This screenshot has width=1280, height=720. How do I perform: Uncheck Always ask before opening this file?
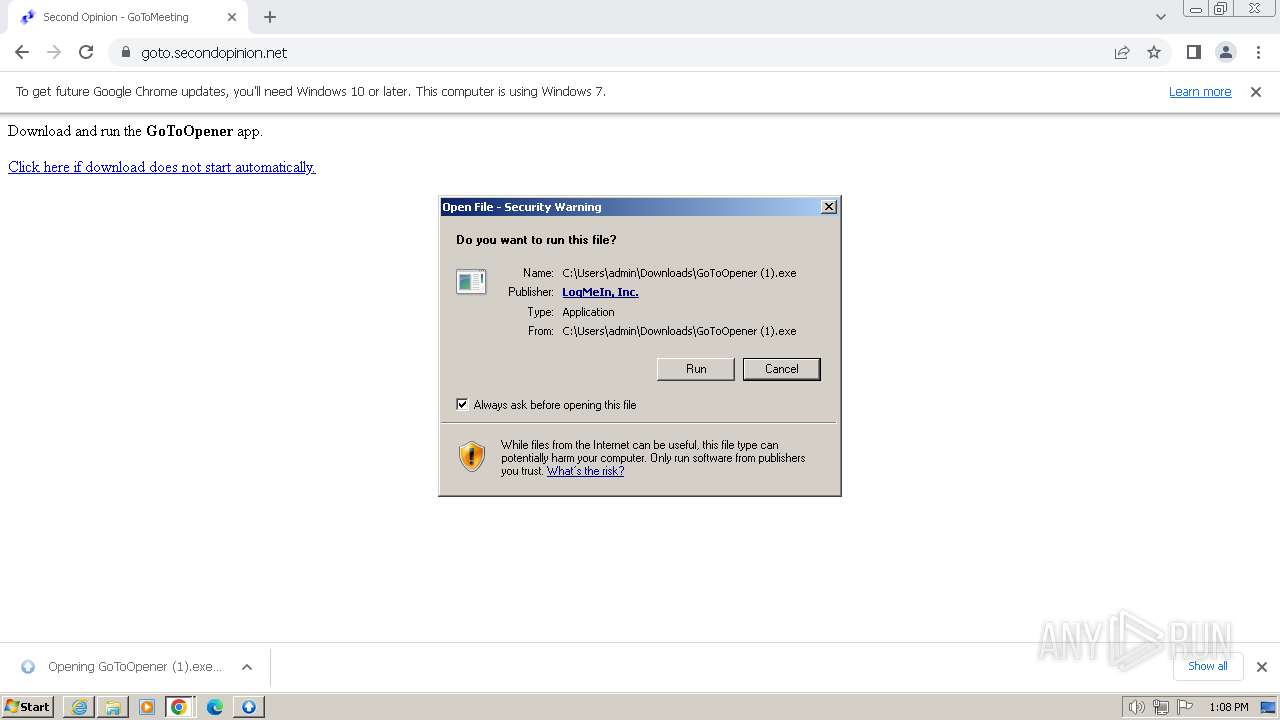(462, 405)
